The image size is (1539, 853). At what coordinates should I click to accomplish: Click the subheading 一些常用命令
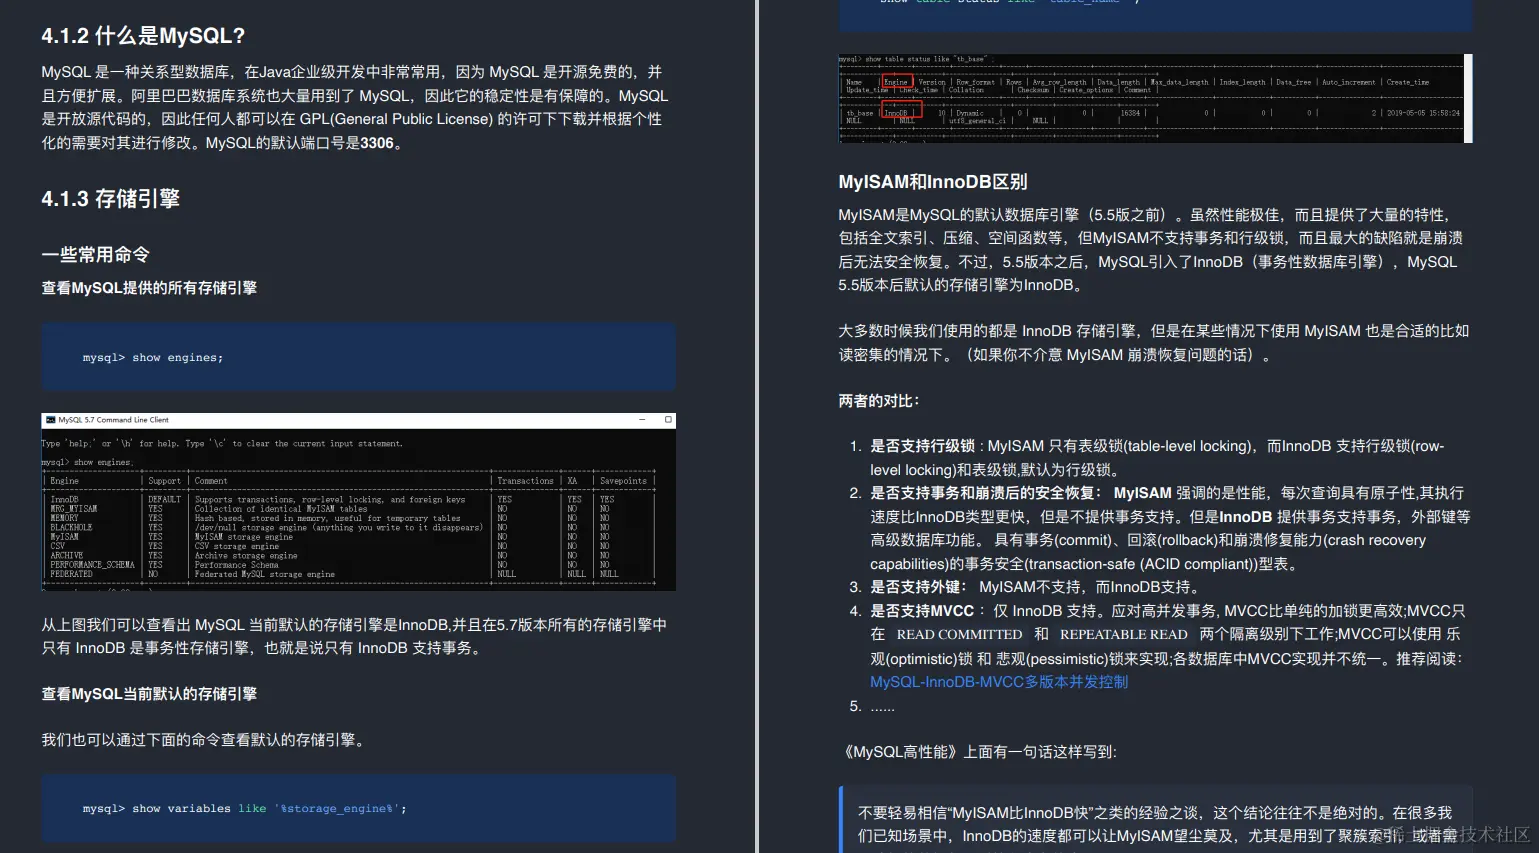pos(95,255)
